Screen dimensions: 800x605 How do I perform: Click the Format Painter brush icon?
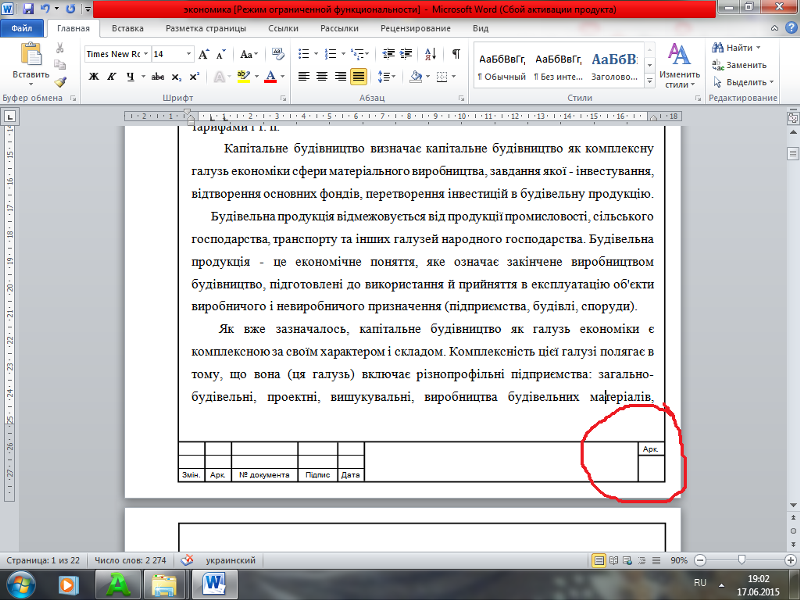[x=61, y=83]
